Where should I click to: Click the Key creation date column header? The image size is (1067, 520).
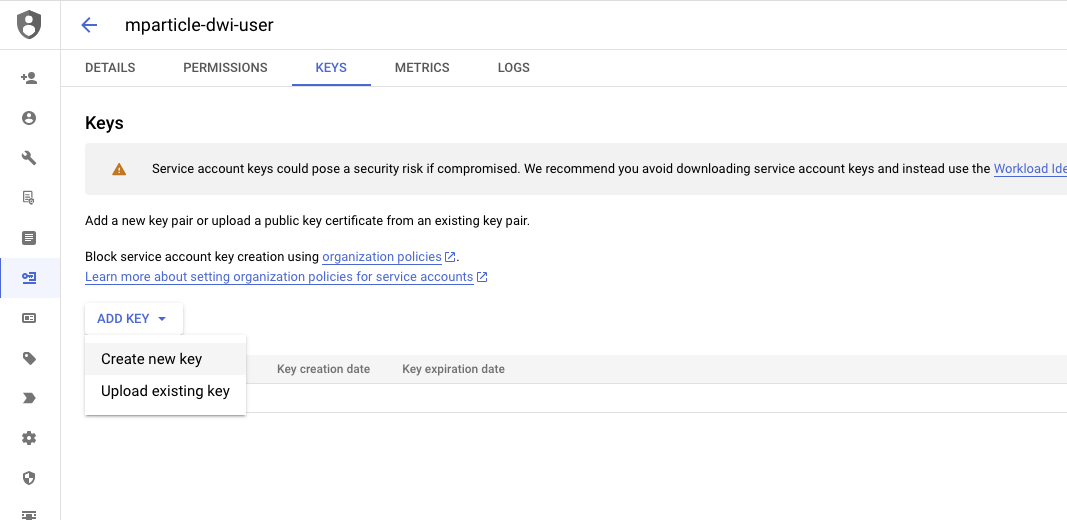(323, 369)
